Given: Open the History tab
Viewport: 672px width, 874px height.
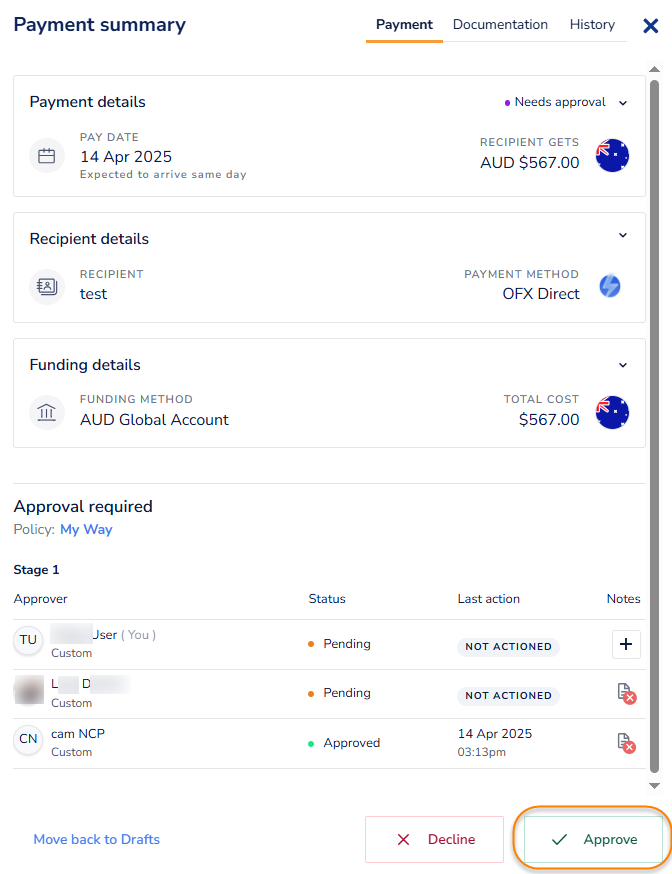Looking at the screenshot, I should 592,25.
